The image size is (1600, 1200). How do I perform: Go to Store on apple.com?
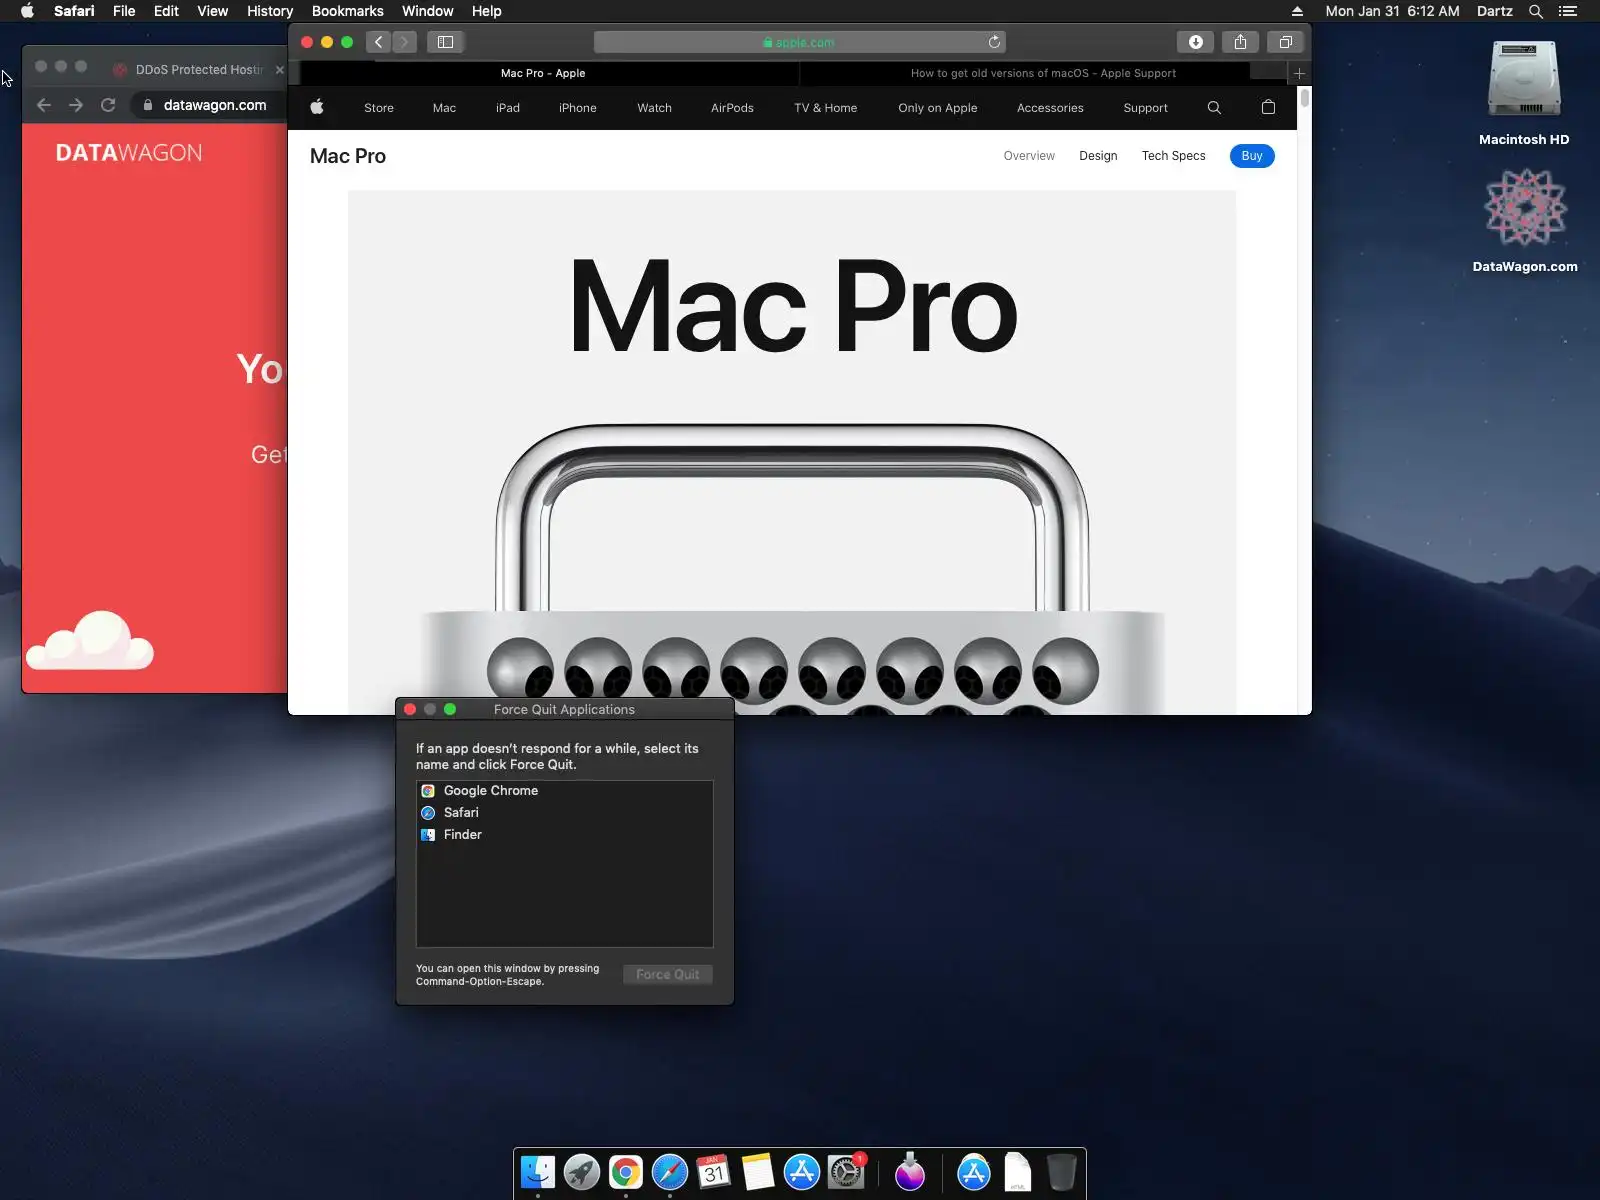(379, 108)
